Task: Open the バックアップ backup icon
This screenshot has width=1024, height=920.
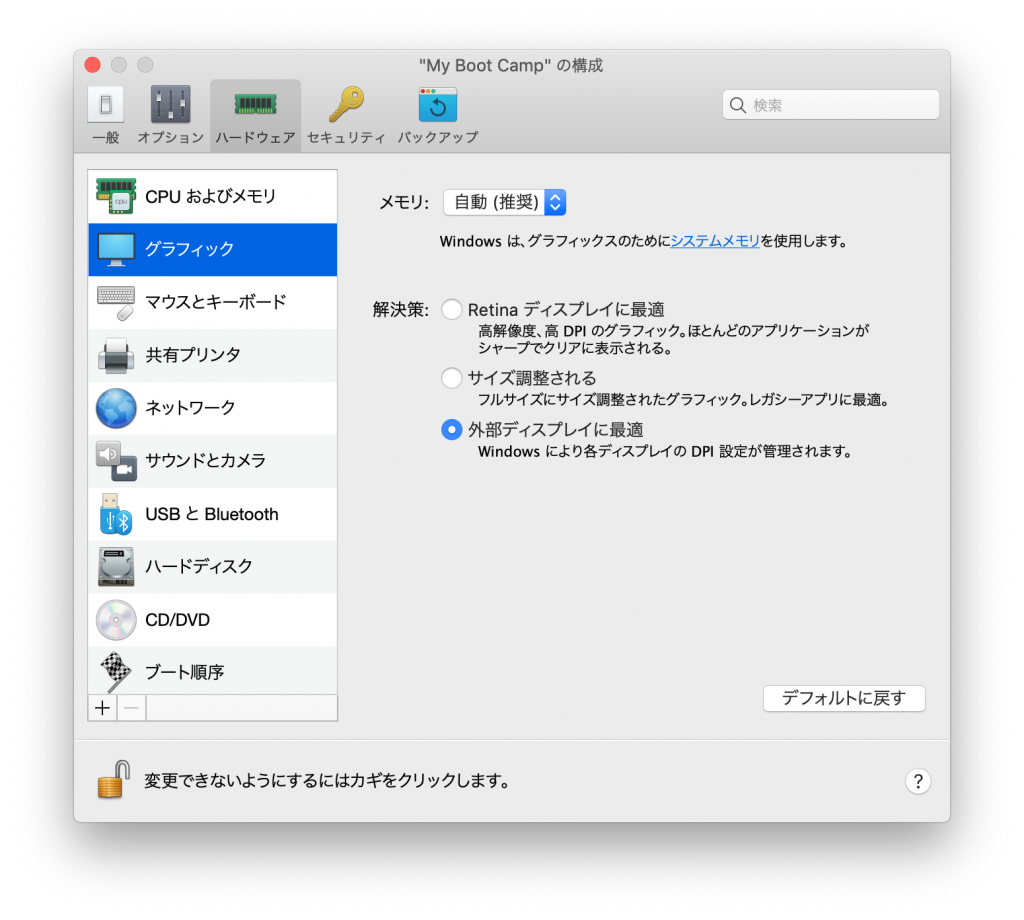Action: [438, 104]
